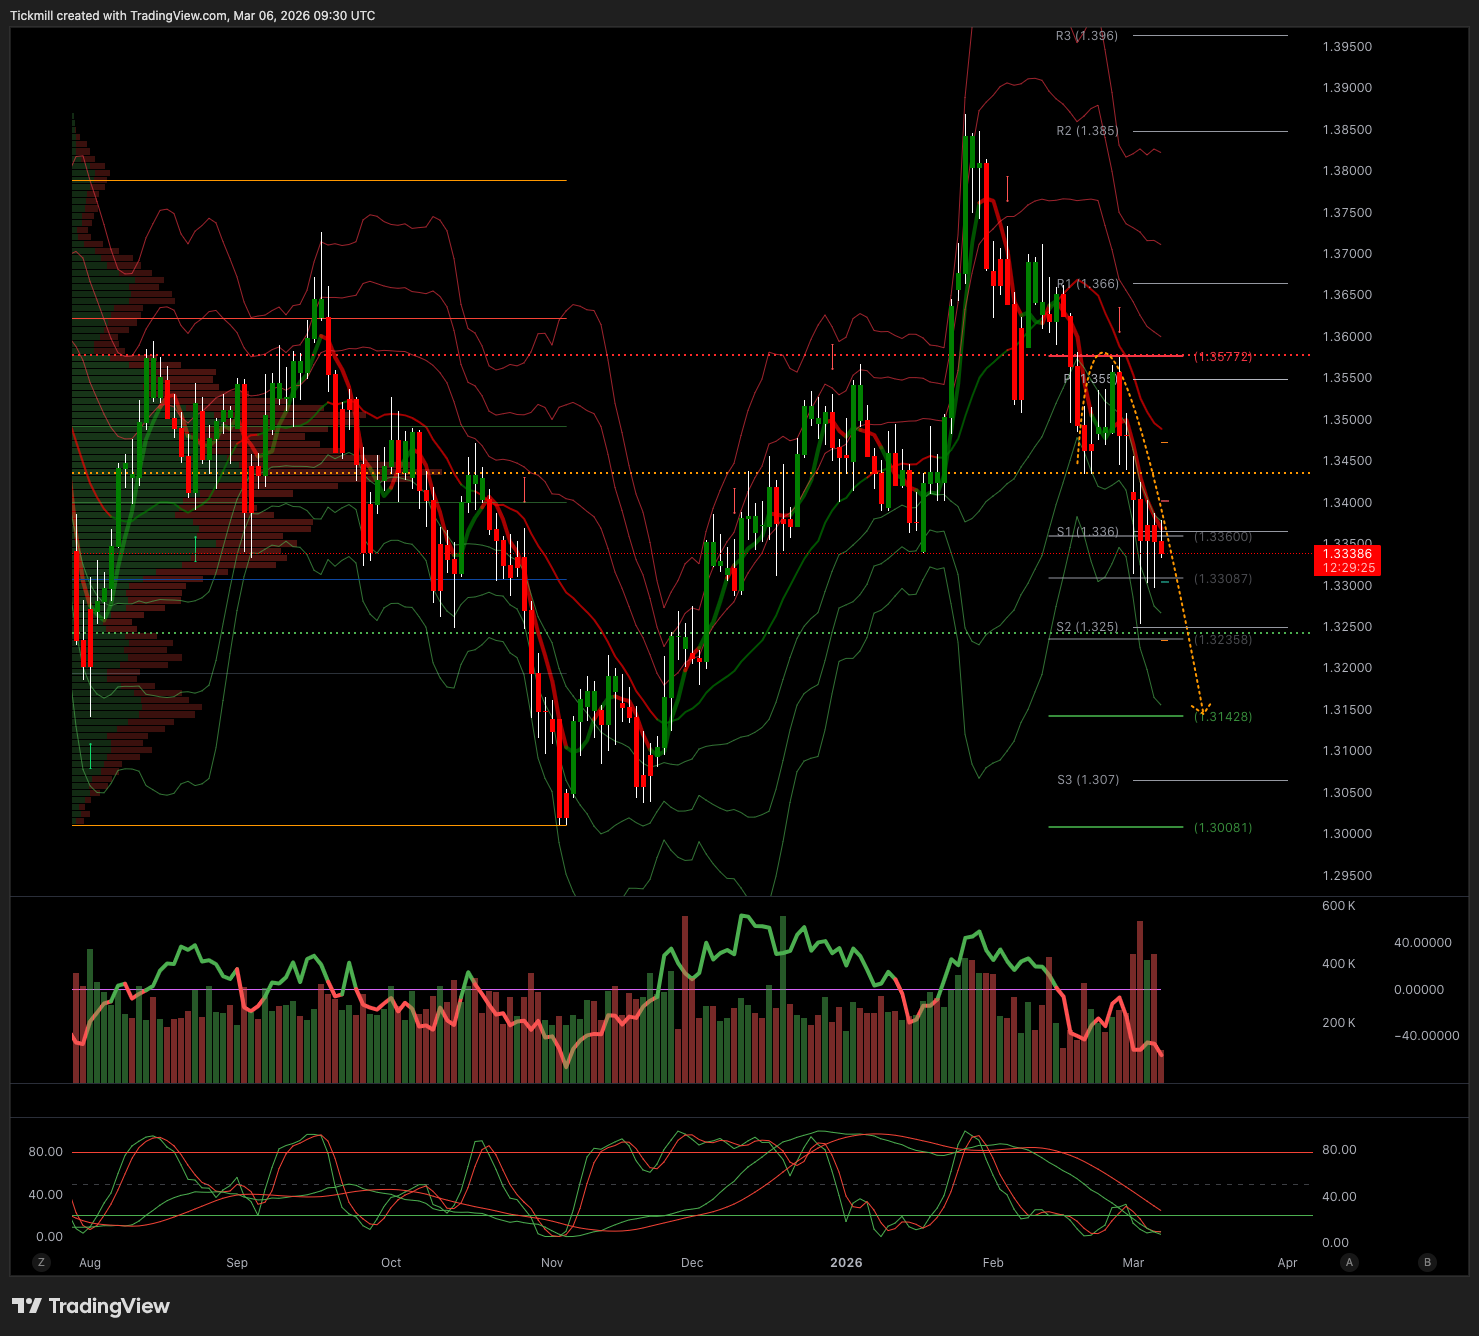This screenshot has height=1336, width=1479.
Task: Click the B button at bottom right
Action: click(1427, 1262)
